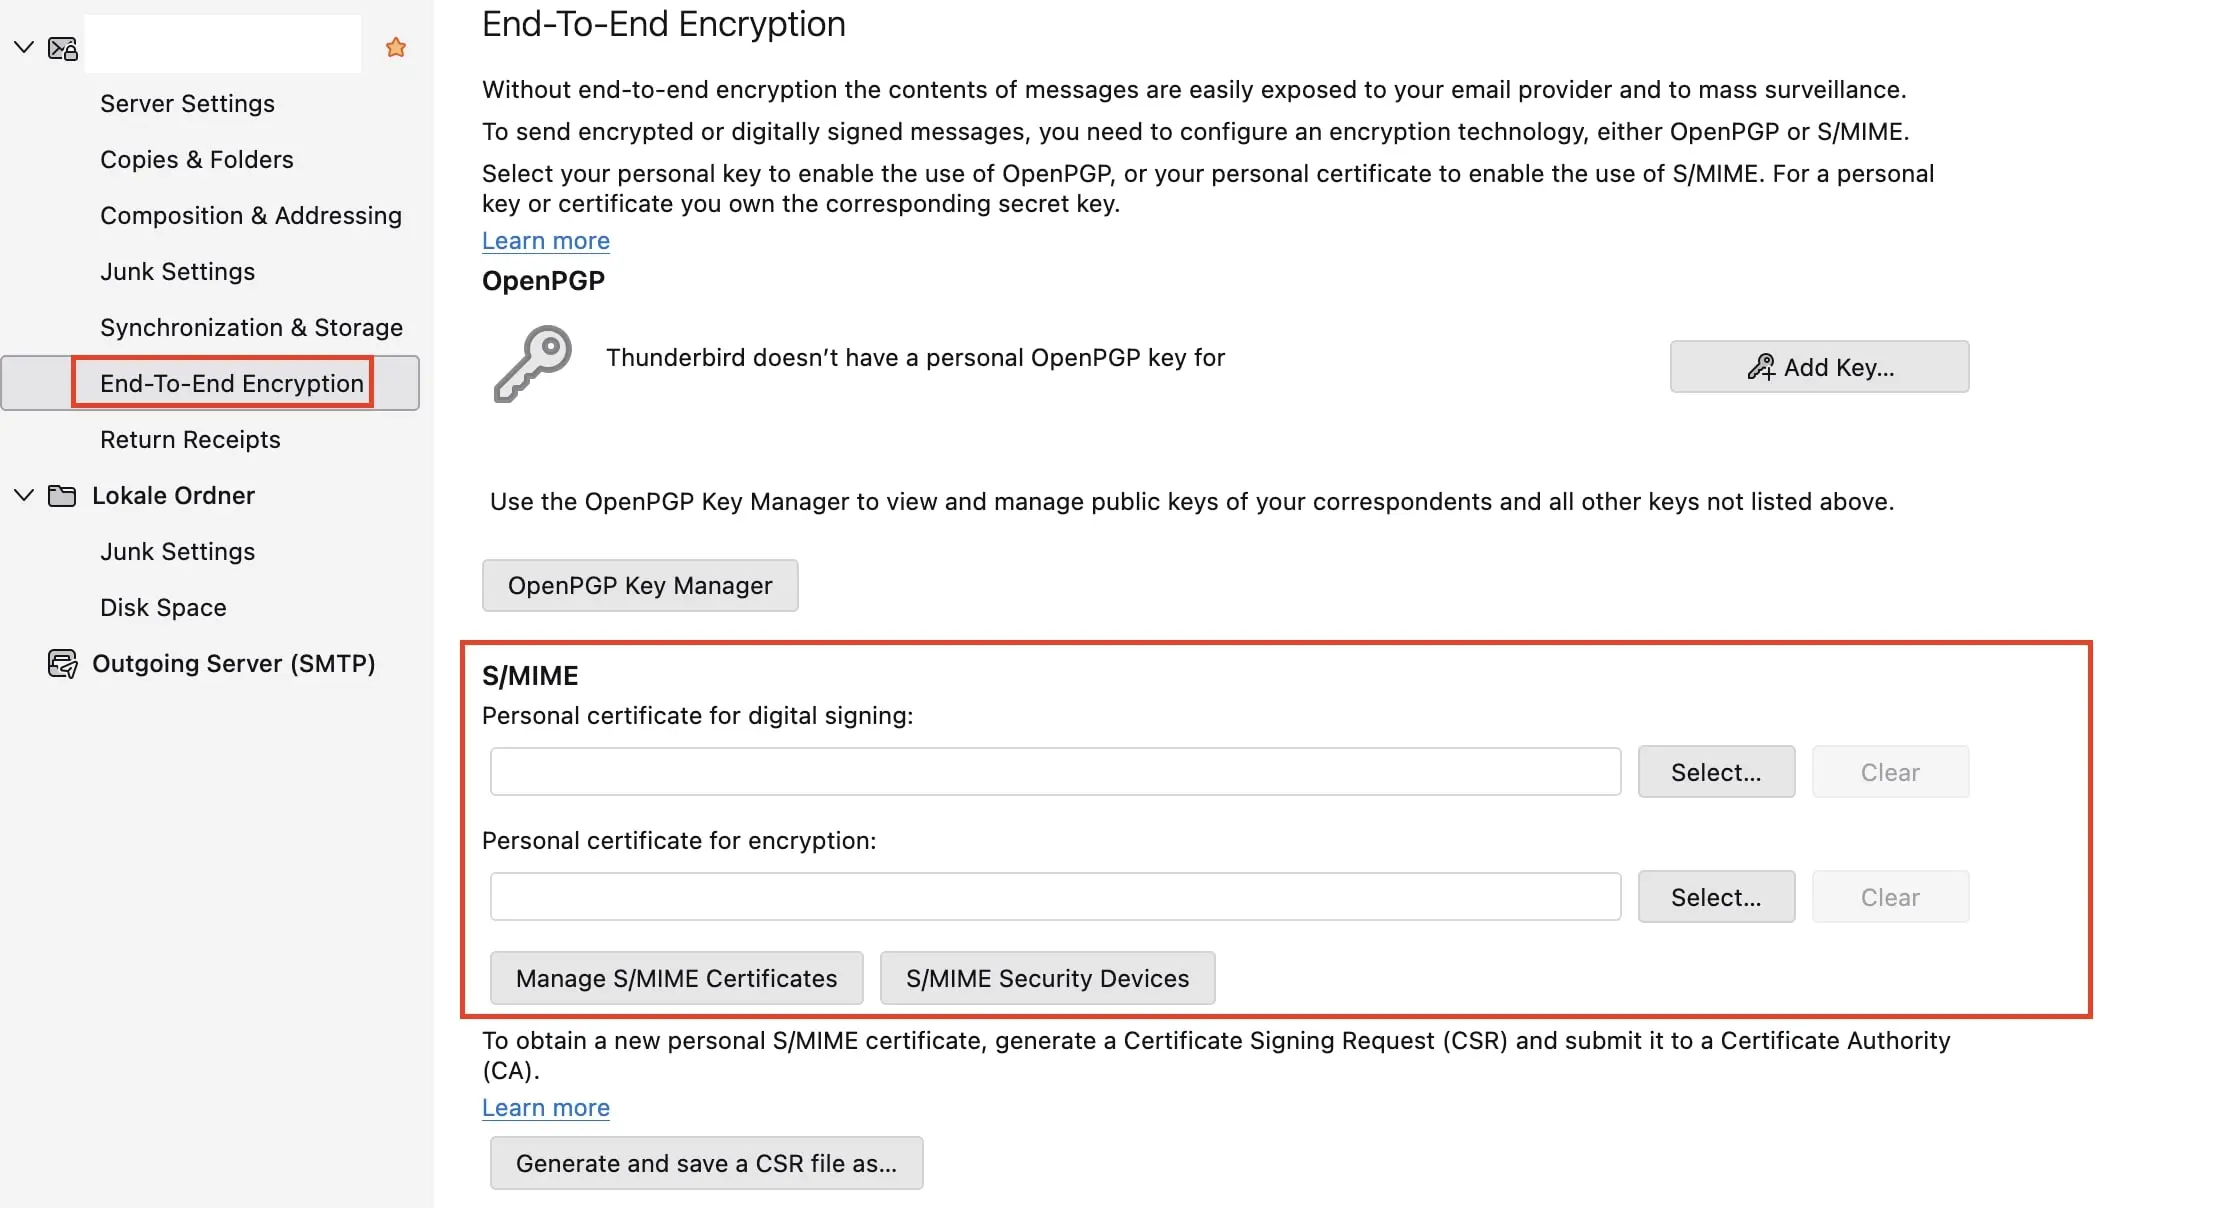The width and height of the screenshot is (2216, 1208).
Task: Open the OpenPGP Key Manager
Action: point(639,585)
